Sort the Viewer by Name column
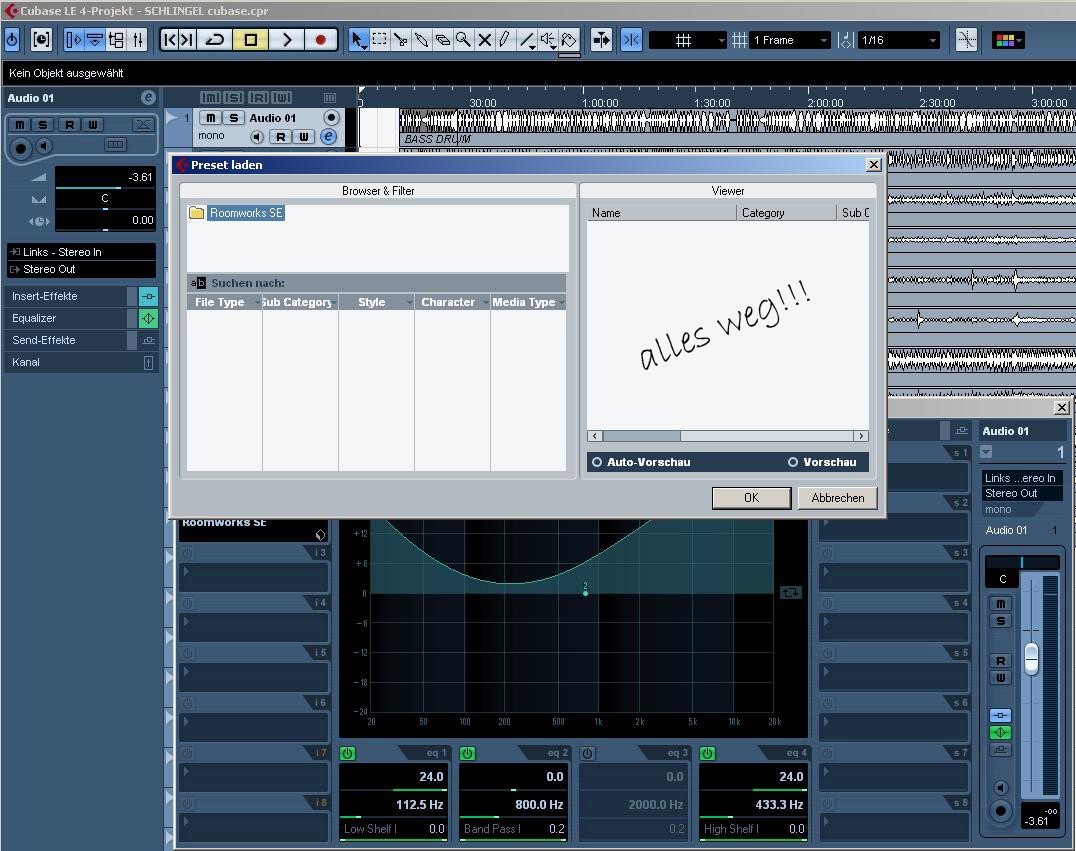The image size is (1076, 851). (x=662, y=213)
